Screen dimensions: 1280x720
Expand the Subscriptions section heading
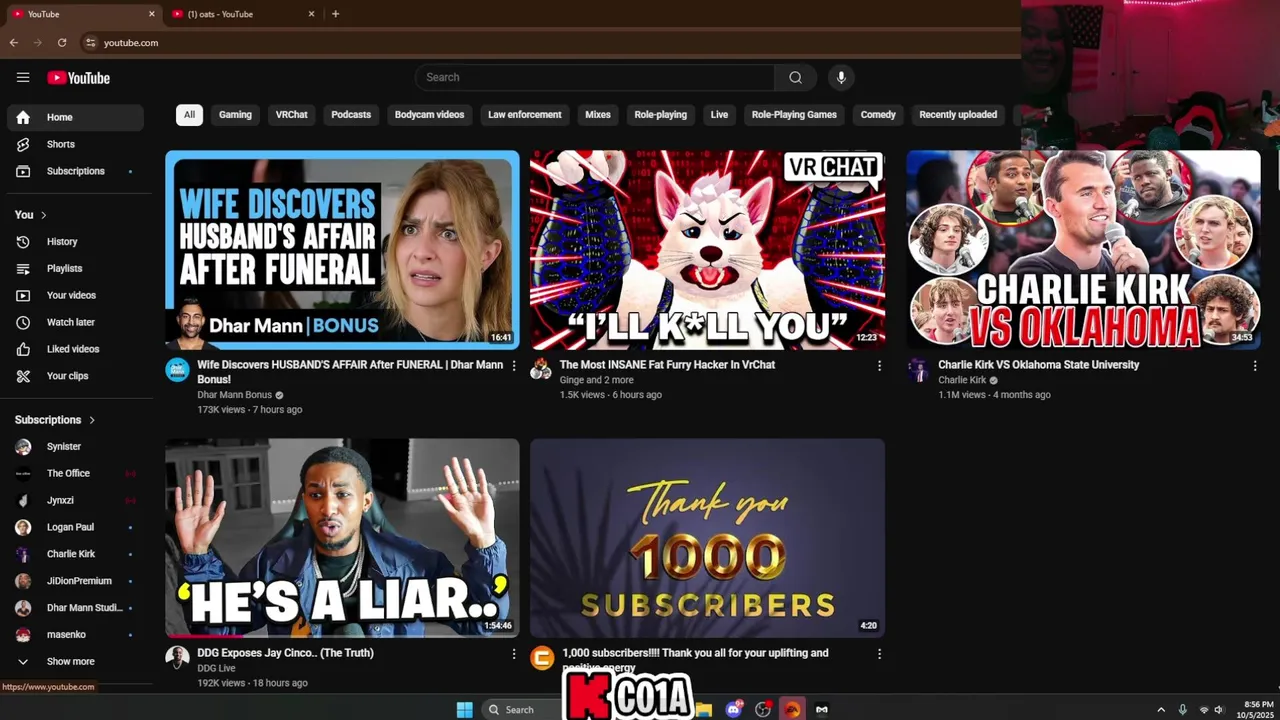pyautogui.click(x=55, y=420)
